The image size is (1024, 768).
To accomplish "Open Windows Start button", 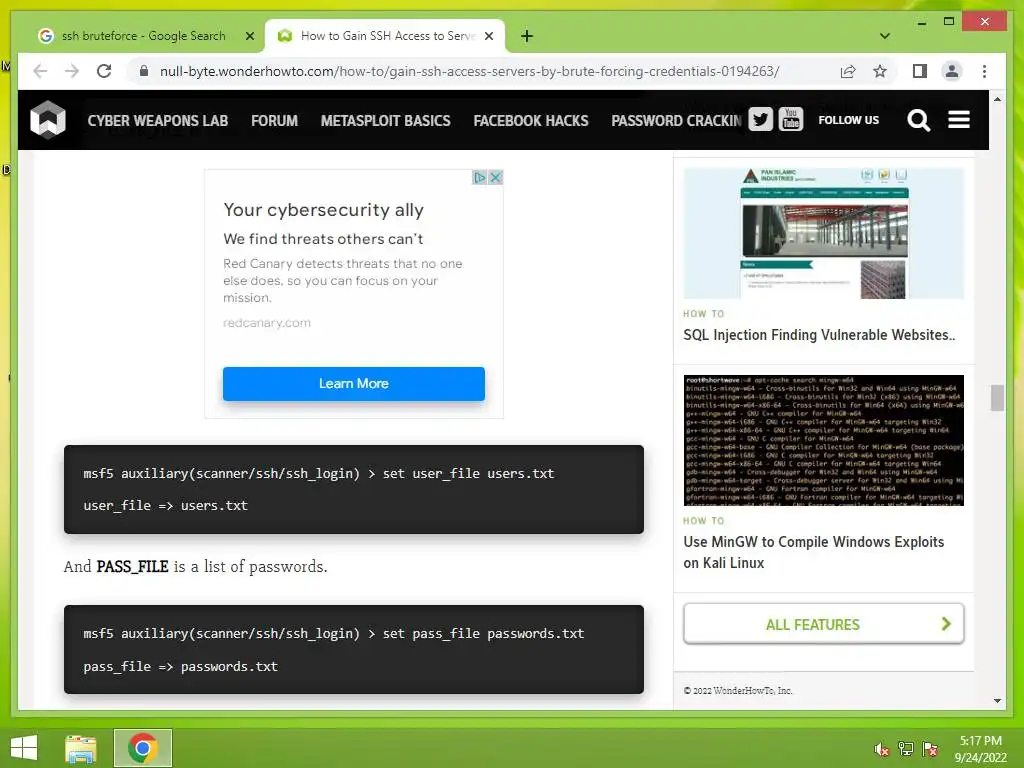I will (x=24, y=748).
